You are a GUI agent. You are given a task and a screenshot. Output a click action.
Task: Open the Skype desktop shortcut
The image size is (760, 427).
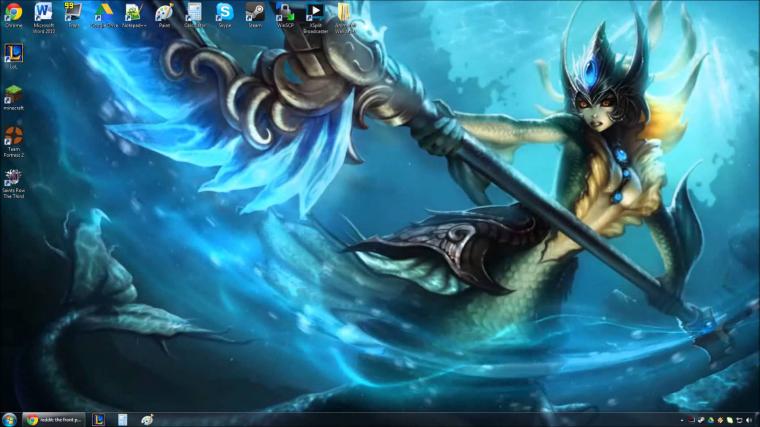coord(224,16)
